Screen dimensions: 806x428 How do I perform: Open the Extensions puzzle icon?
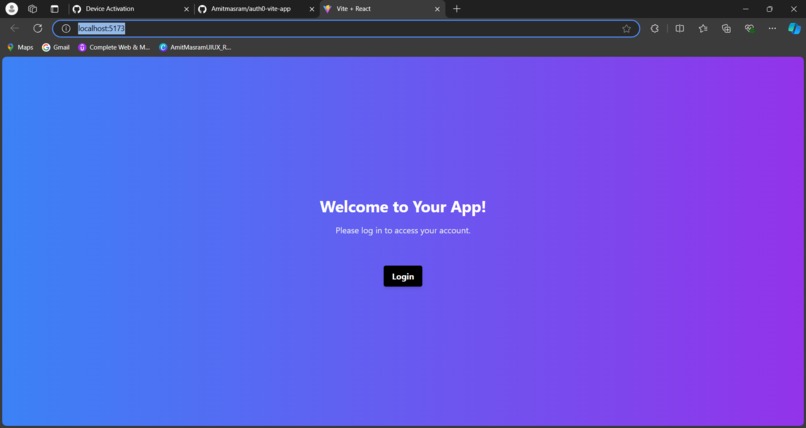(654, 29)
